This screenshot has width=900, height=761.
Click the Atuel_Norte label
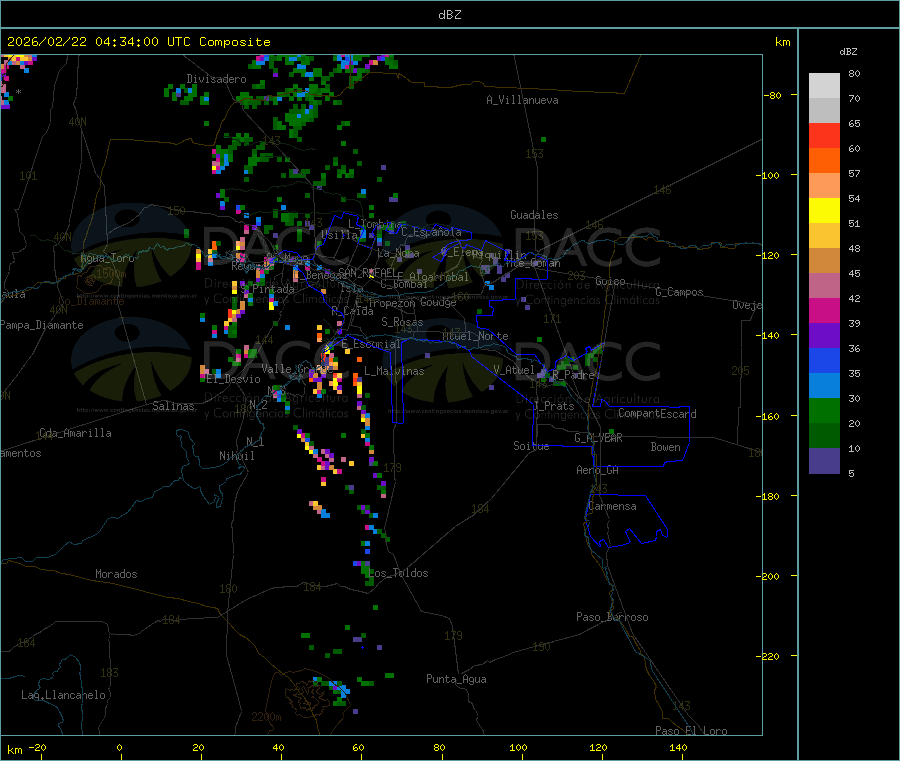point(475,336)
